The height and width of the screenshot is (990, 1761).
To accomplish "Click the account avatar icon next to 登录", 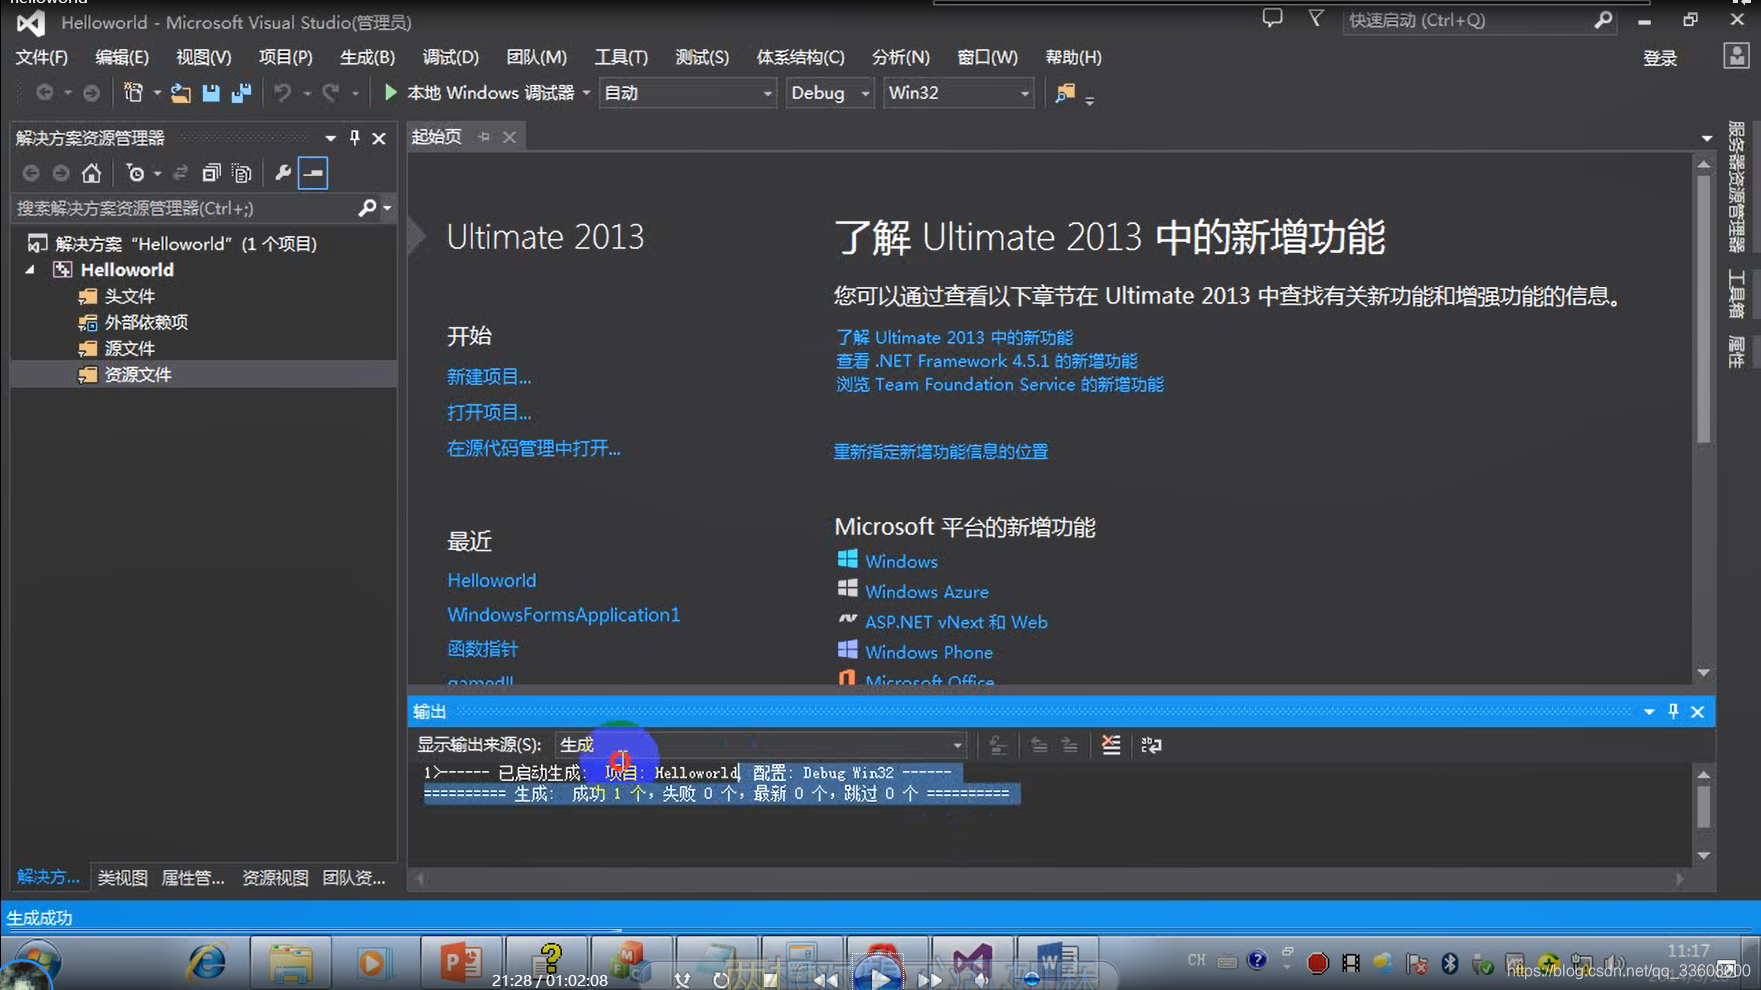I will pos(1736,56).
